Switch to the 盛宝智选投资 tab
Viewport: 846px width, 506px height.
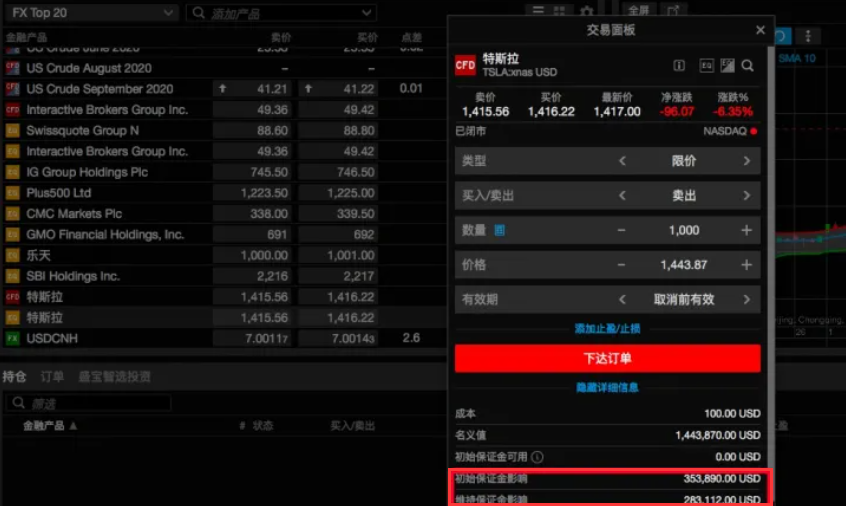click(x=114, y=377)
